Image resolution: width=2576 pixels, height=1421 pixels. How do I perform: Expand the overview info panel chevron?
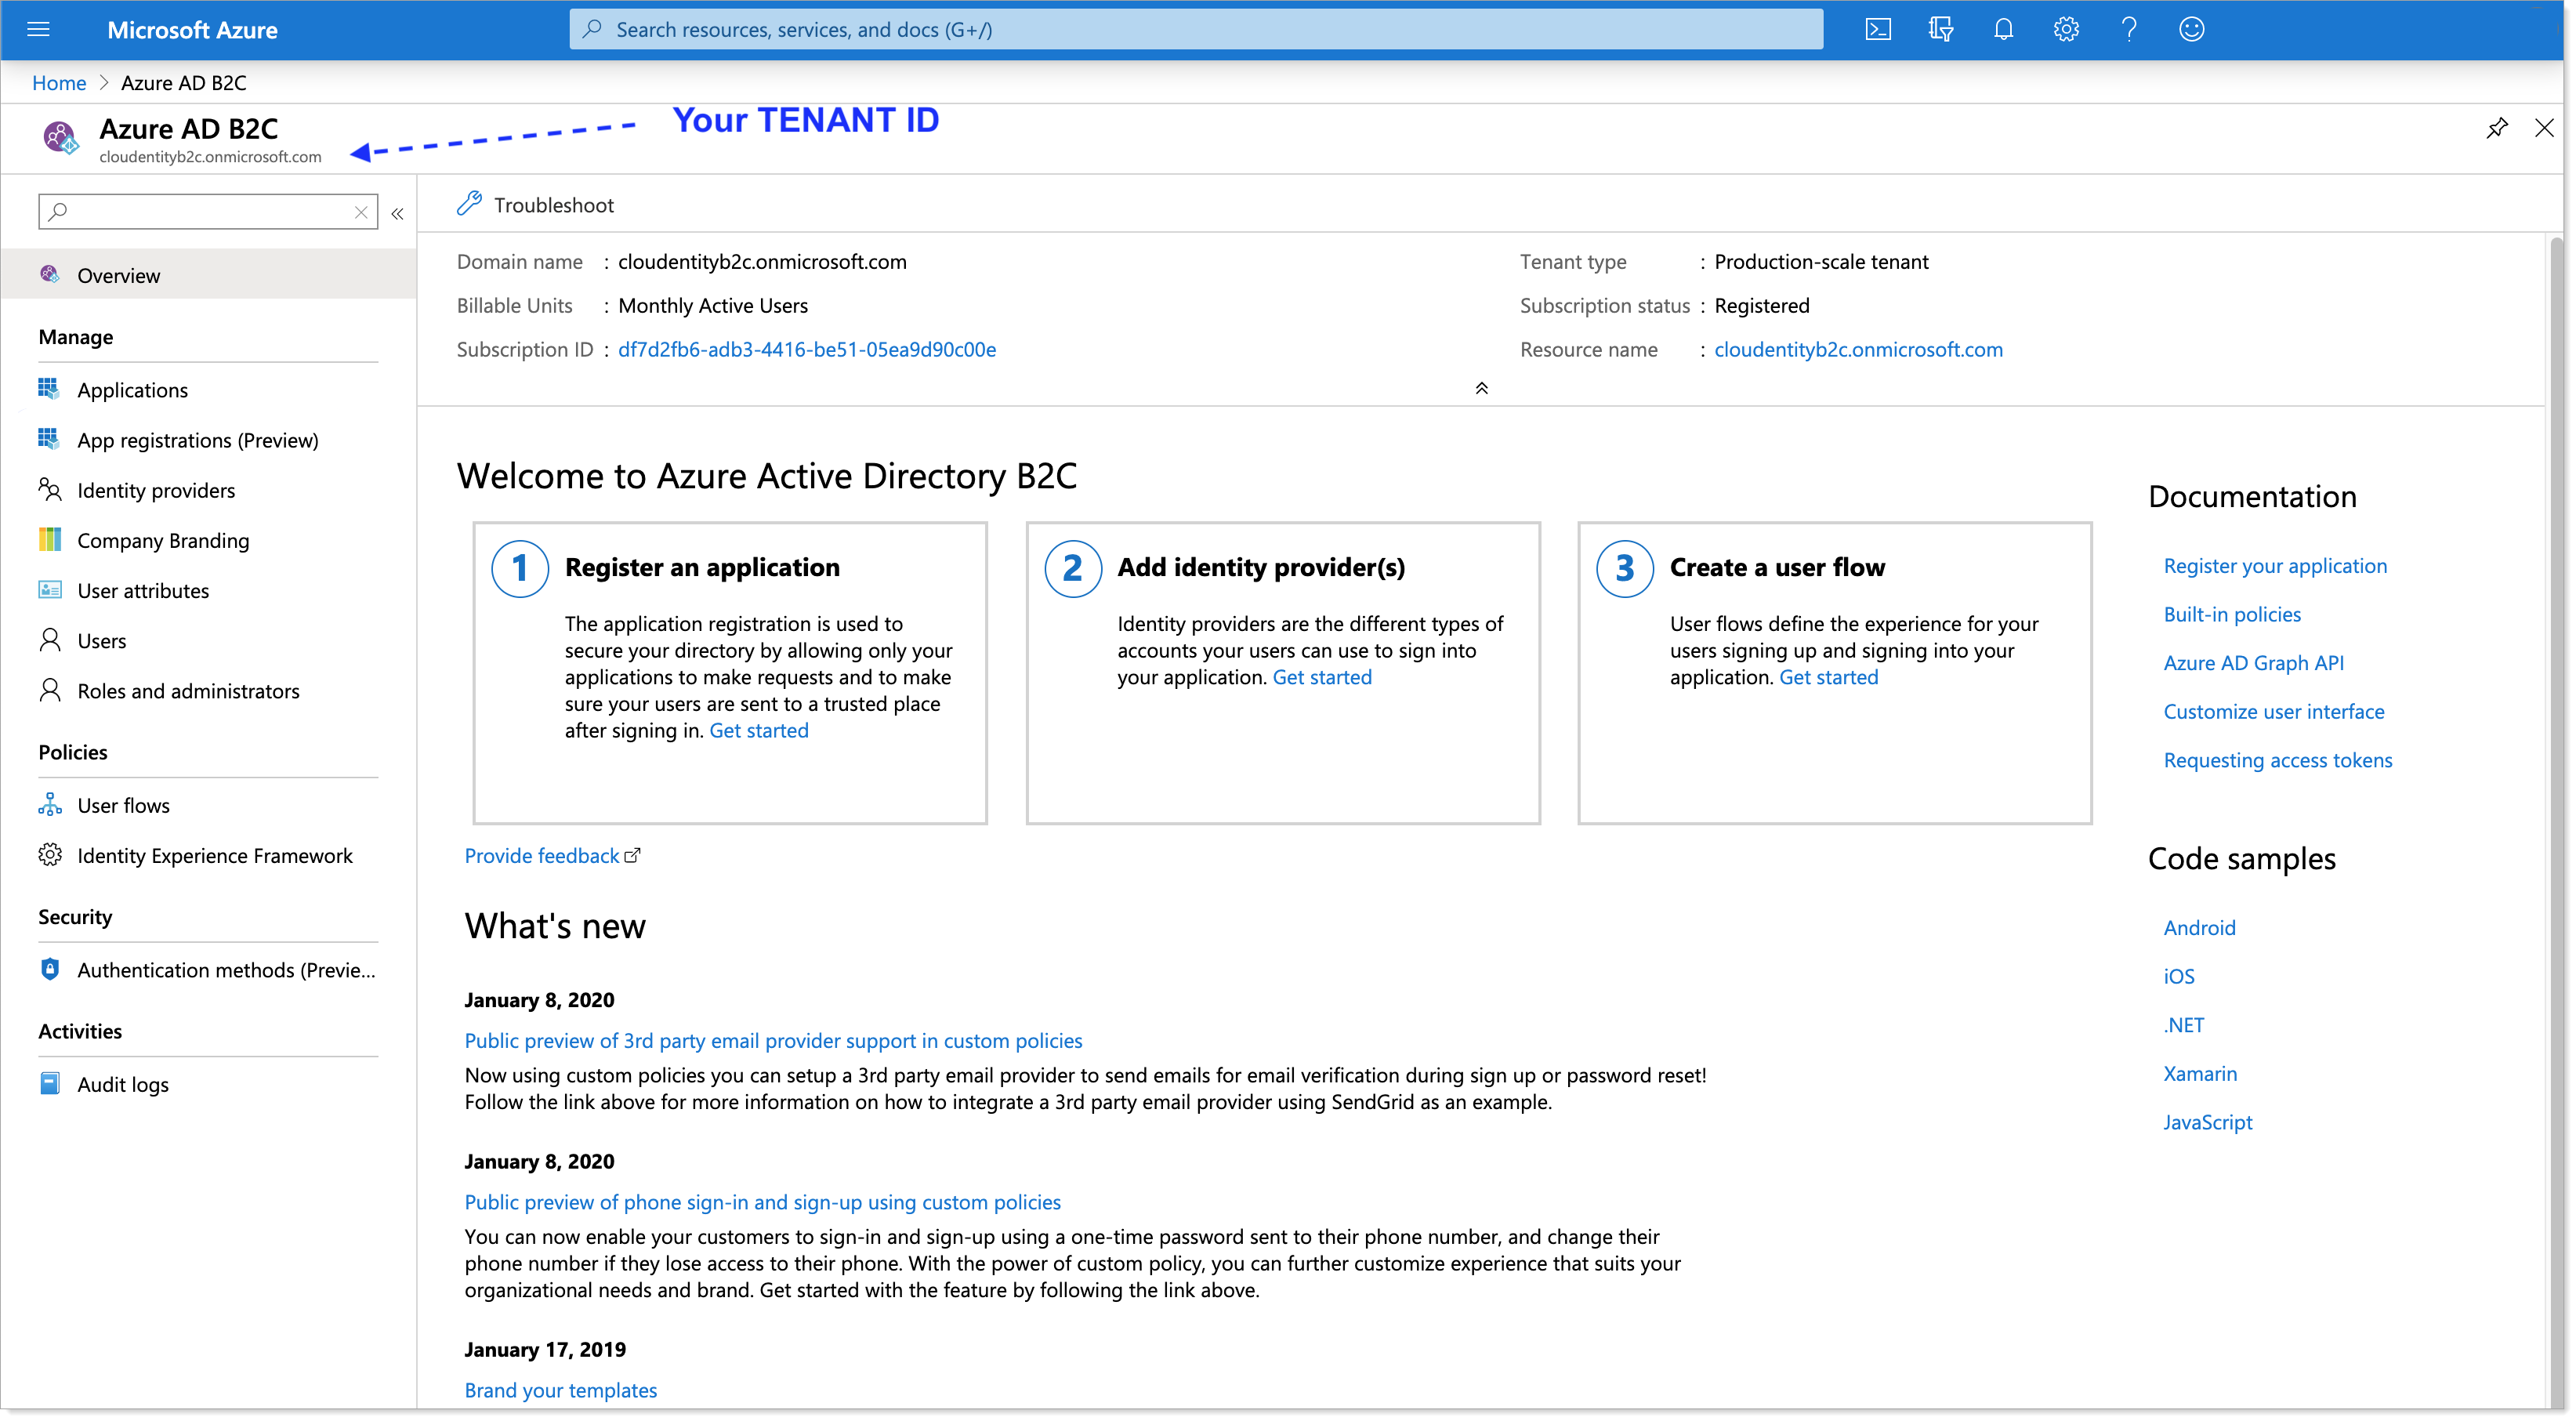[1481, 385]
